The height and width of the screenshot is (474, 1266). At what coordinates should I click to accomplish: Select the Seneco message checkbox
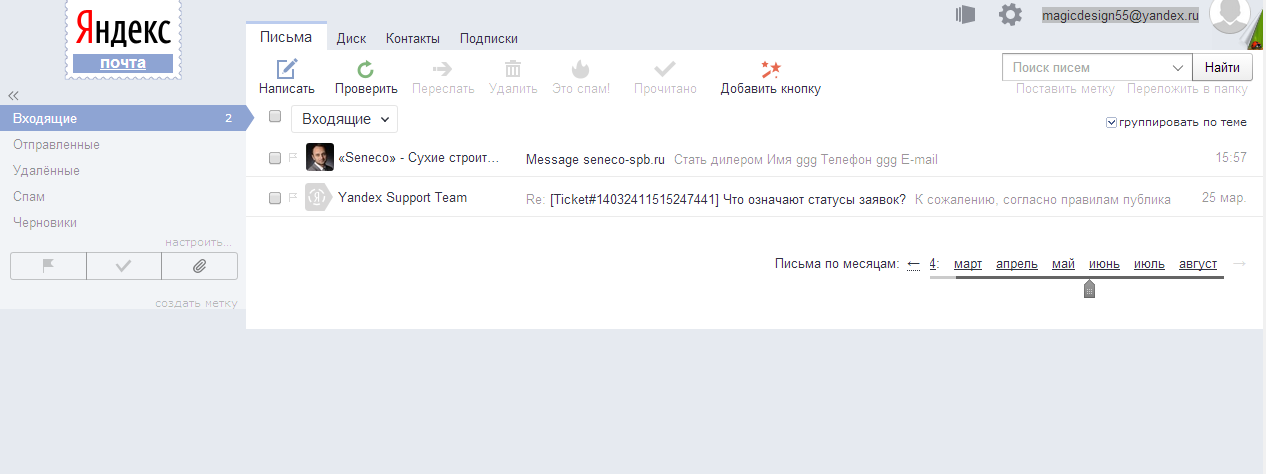[275, 158]
